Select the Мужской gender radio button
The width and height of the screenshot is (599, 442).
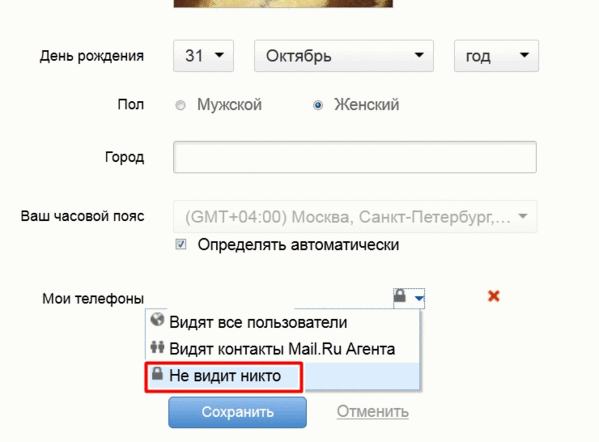point(180,105)
